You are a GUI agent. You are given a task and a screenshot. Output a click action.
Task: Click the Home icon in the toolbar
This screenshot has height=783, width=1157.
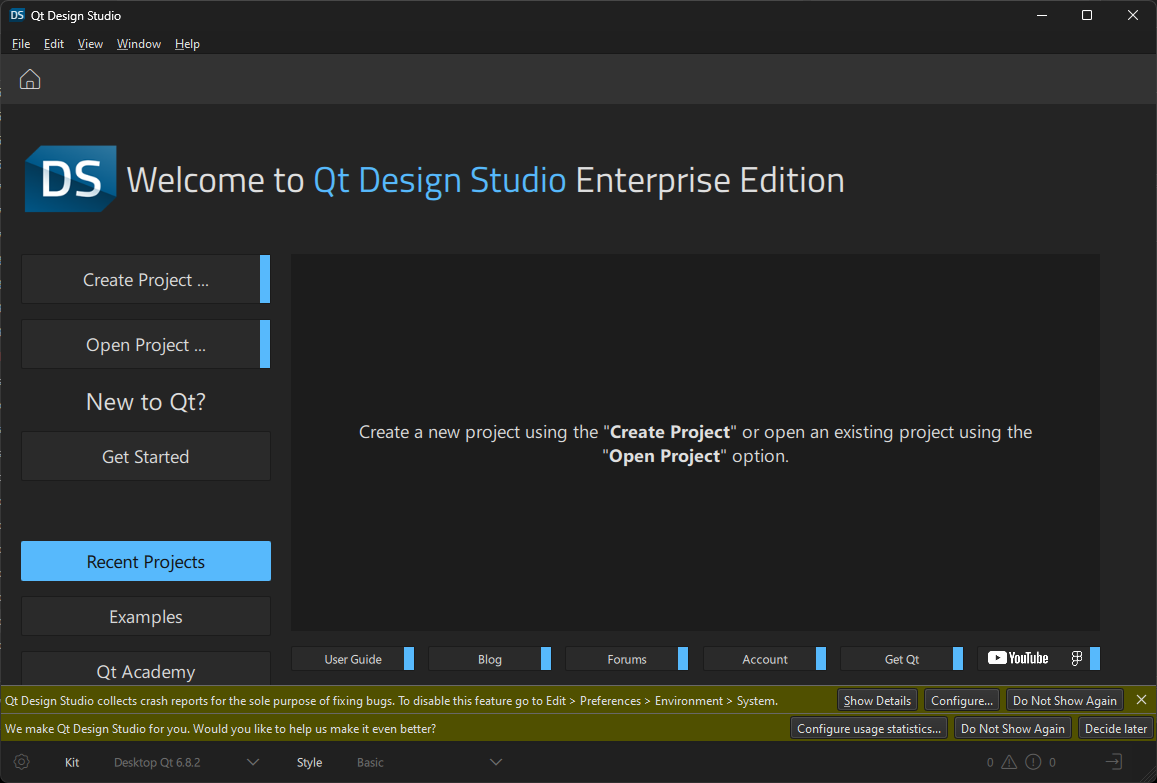[x=30, y=79]
